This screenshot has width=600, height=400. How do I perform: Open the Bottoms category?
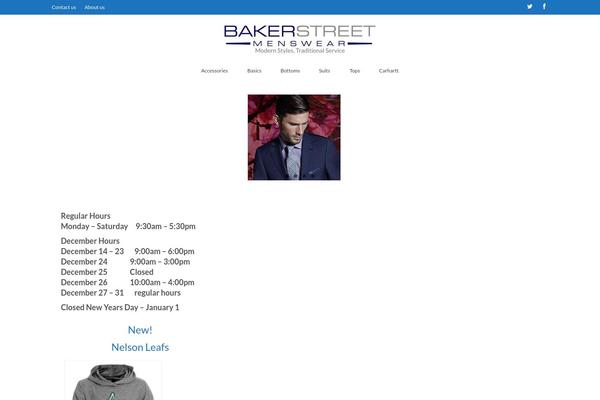290,71
